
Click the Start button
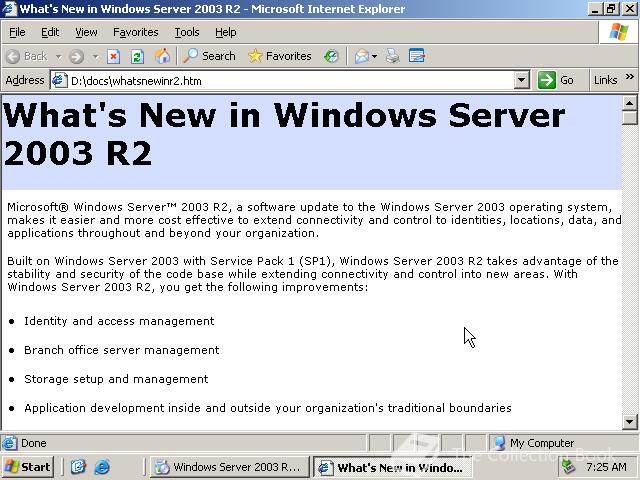point(28,467)
